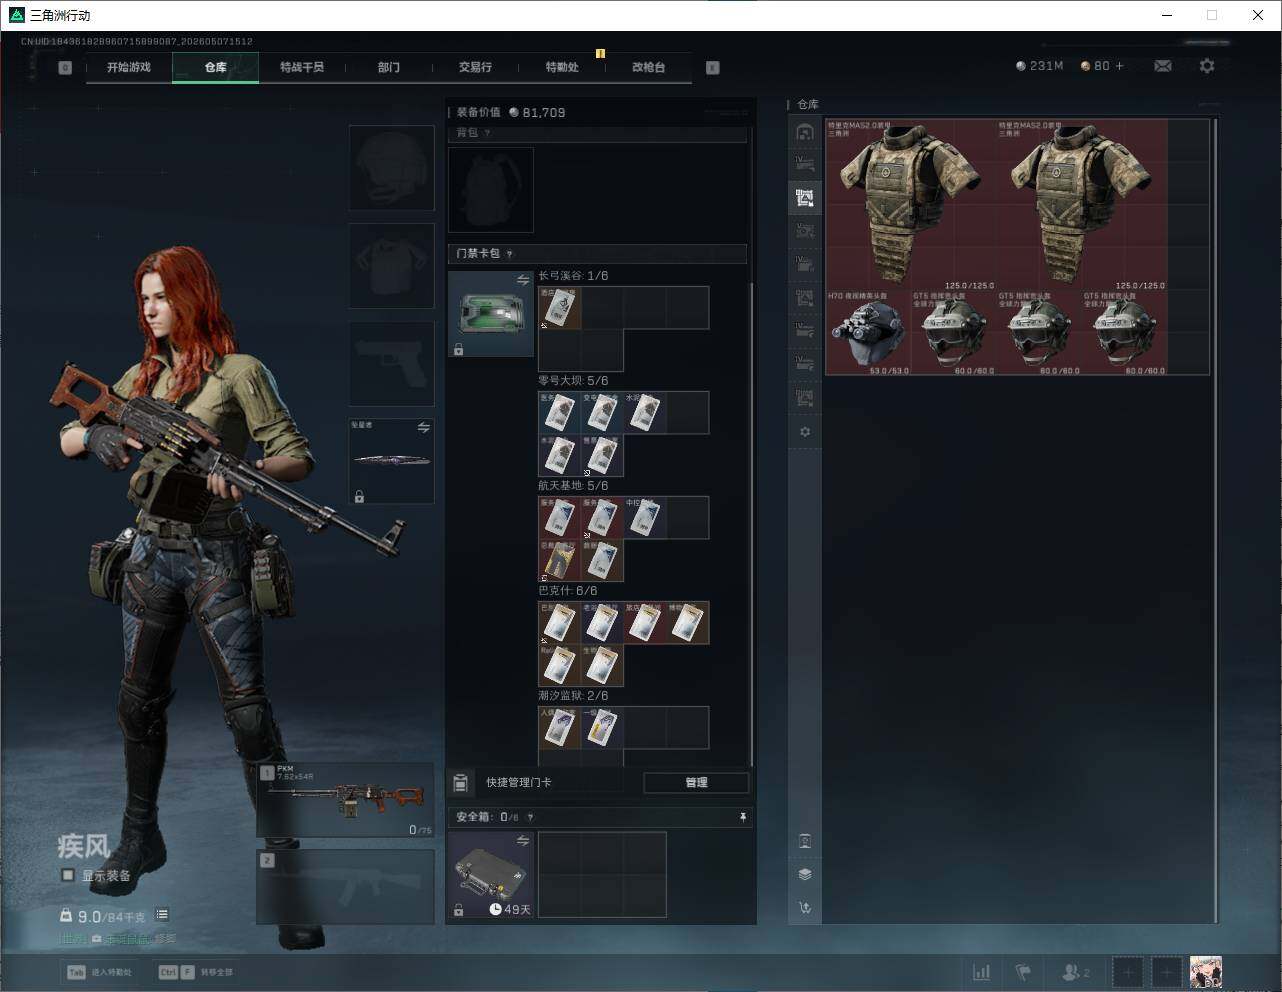Click the Tab 进入特勤处 shortcut
1282x992 pixels.
tap(99, 972)
